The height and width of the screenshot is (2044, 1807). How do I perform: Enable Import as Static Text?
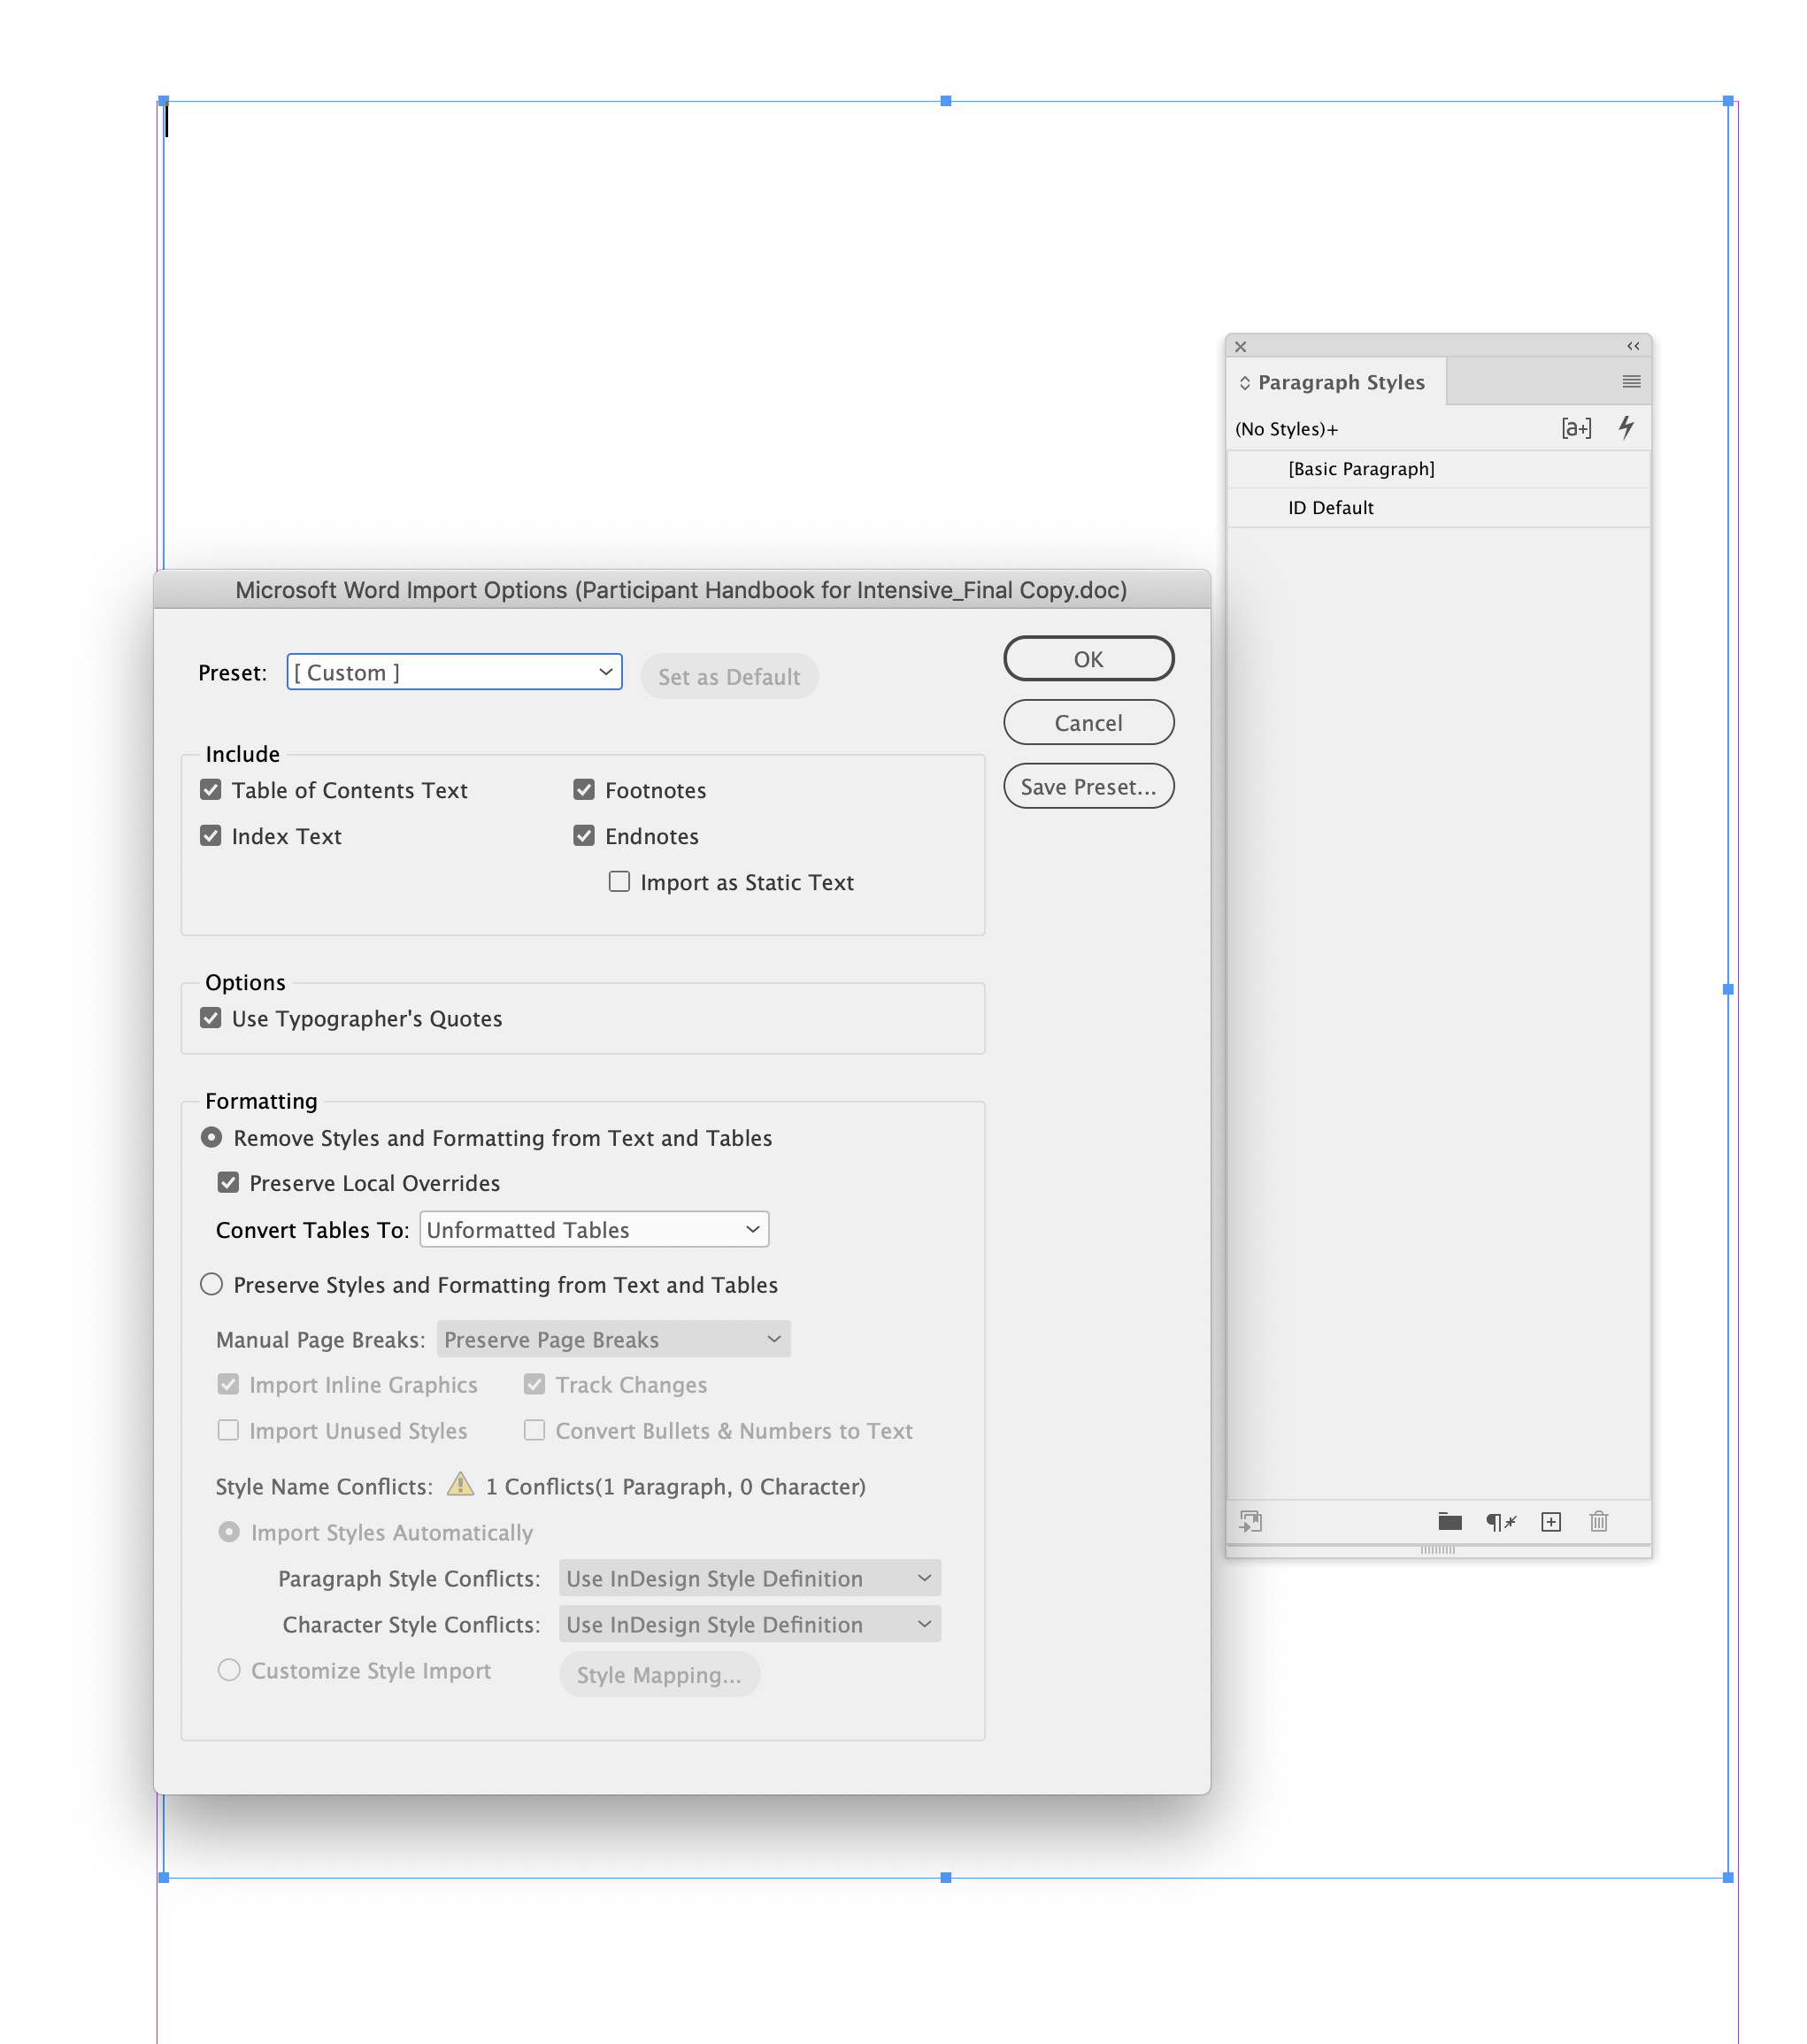(619, 881)
